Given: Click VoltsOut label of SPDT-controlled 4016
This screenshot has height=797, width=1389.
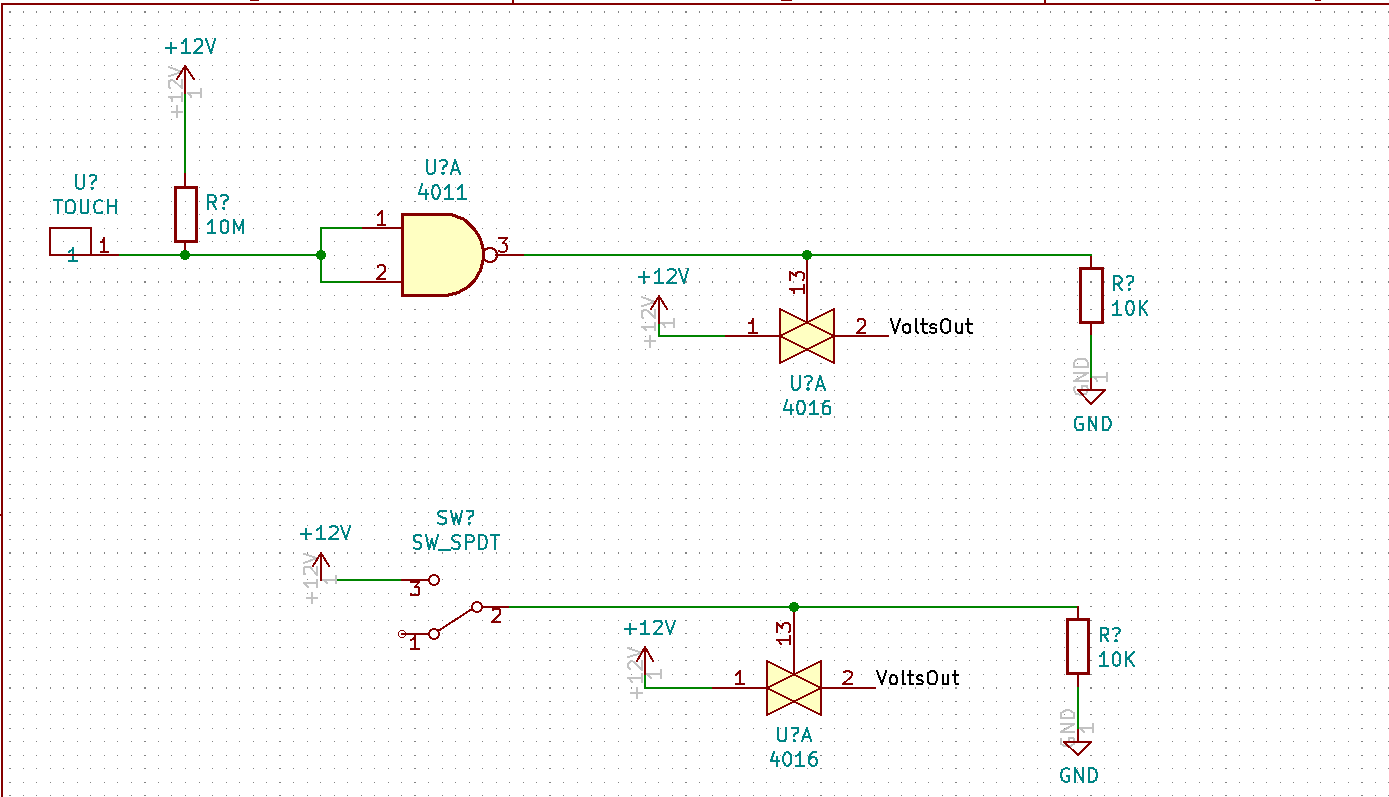Looking at the screenshot, I should pyautogui.click(x=917, y=679).
